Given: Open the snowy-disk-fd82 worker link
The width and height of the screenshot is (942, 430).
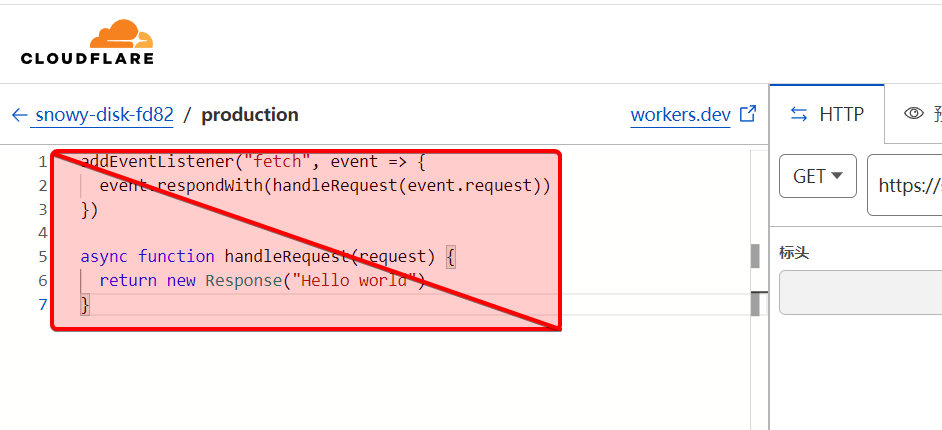Looking at the screenshot, I should coord(104,115).
